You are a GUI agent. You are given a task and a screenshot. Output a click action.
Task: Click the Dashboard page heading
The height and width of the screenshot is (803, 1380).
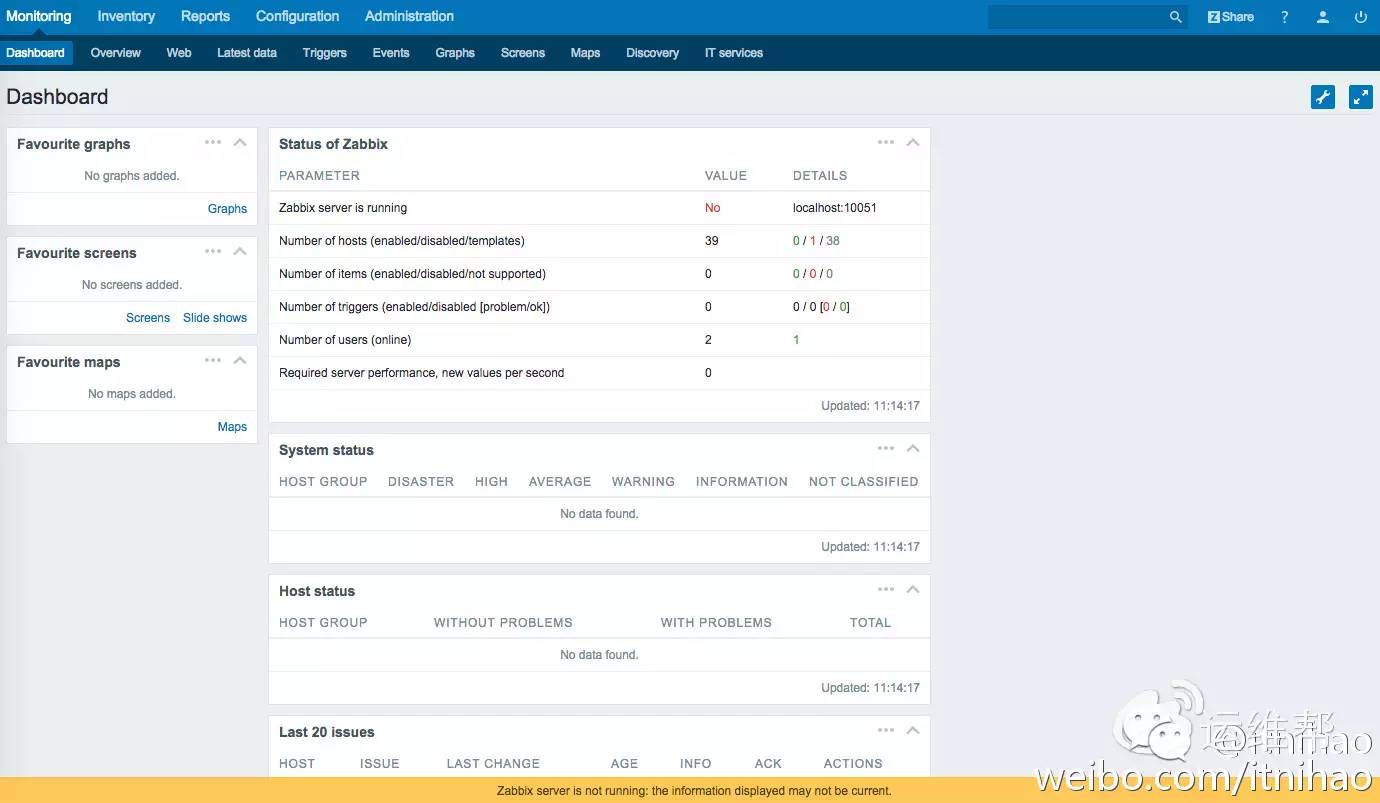(57, 97)
